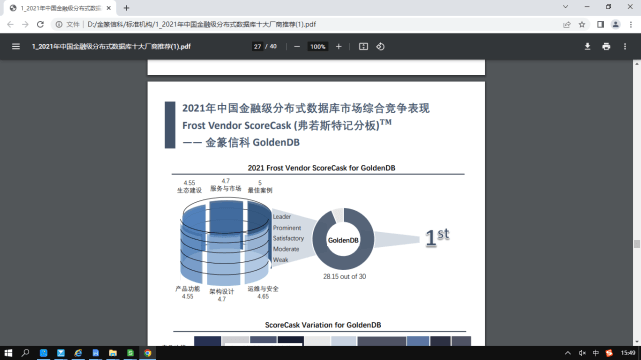Open a new browser tab
The width and height of the screenshot is (641, 360).
[126, 8]
